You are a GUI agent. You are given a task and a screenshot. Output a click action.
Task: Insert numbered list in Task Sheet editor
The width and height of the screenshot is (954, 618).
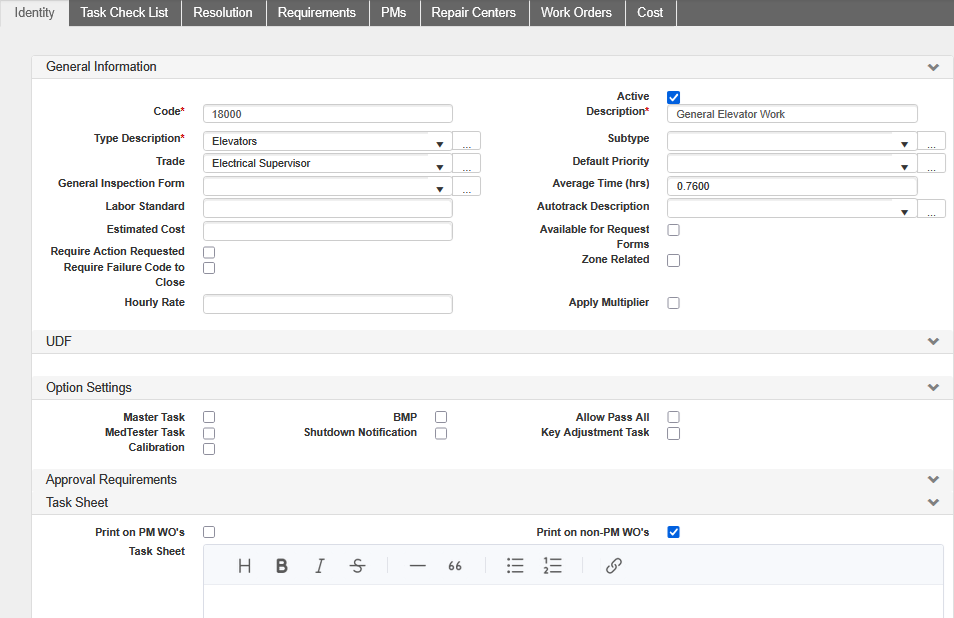(x=552, y=566)
